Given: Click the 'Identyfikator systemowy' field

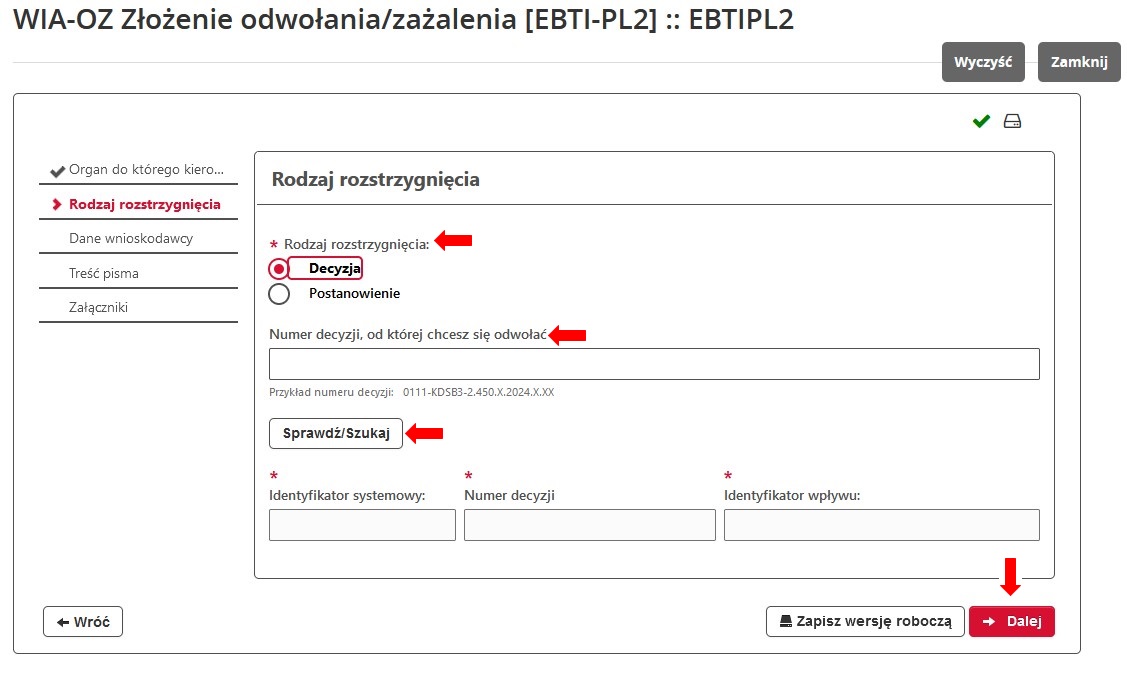Looking at the screenshot, I should pos(362,524).
